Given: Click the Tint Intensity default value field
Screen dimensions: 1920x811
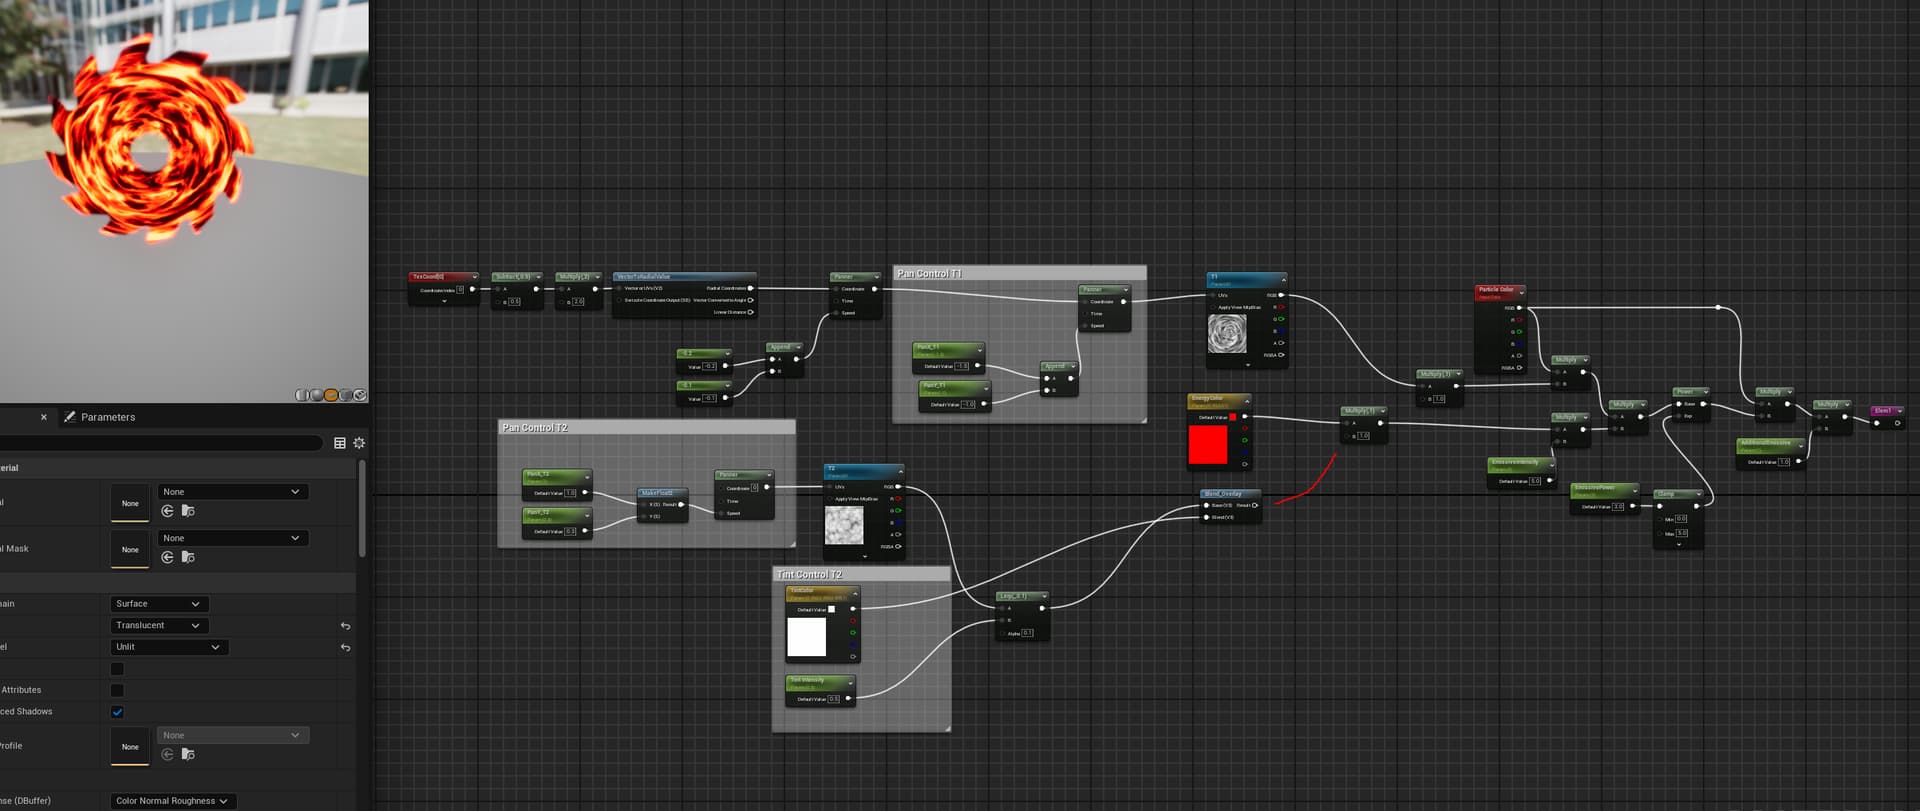Looking at the screenshot, I should (x=833, y=699).
